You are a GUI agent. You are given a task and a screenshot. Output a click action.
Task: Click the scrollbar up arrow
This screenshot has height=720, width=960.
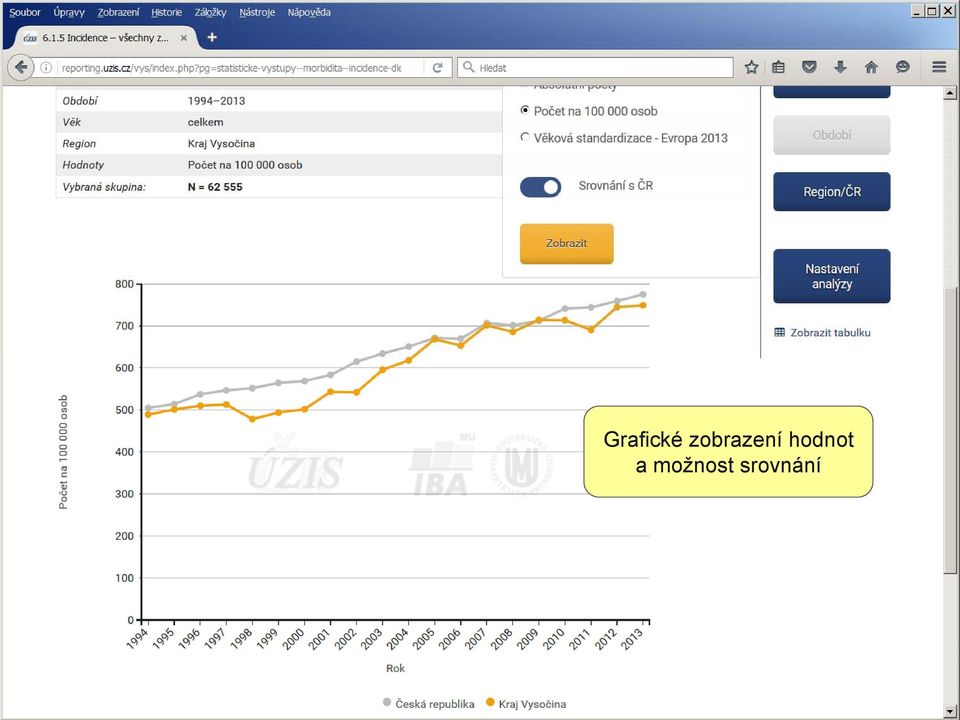(950, 93)
